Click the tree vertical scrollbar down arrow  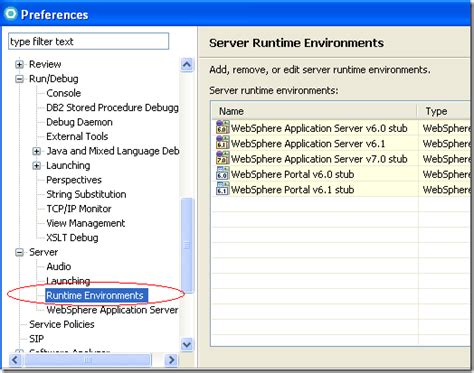(187, 344)
